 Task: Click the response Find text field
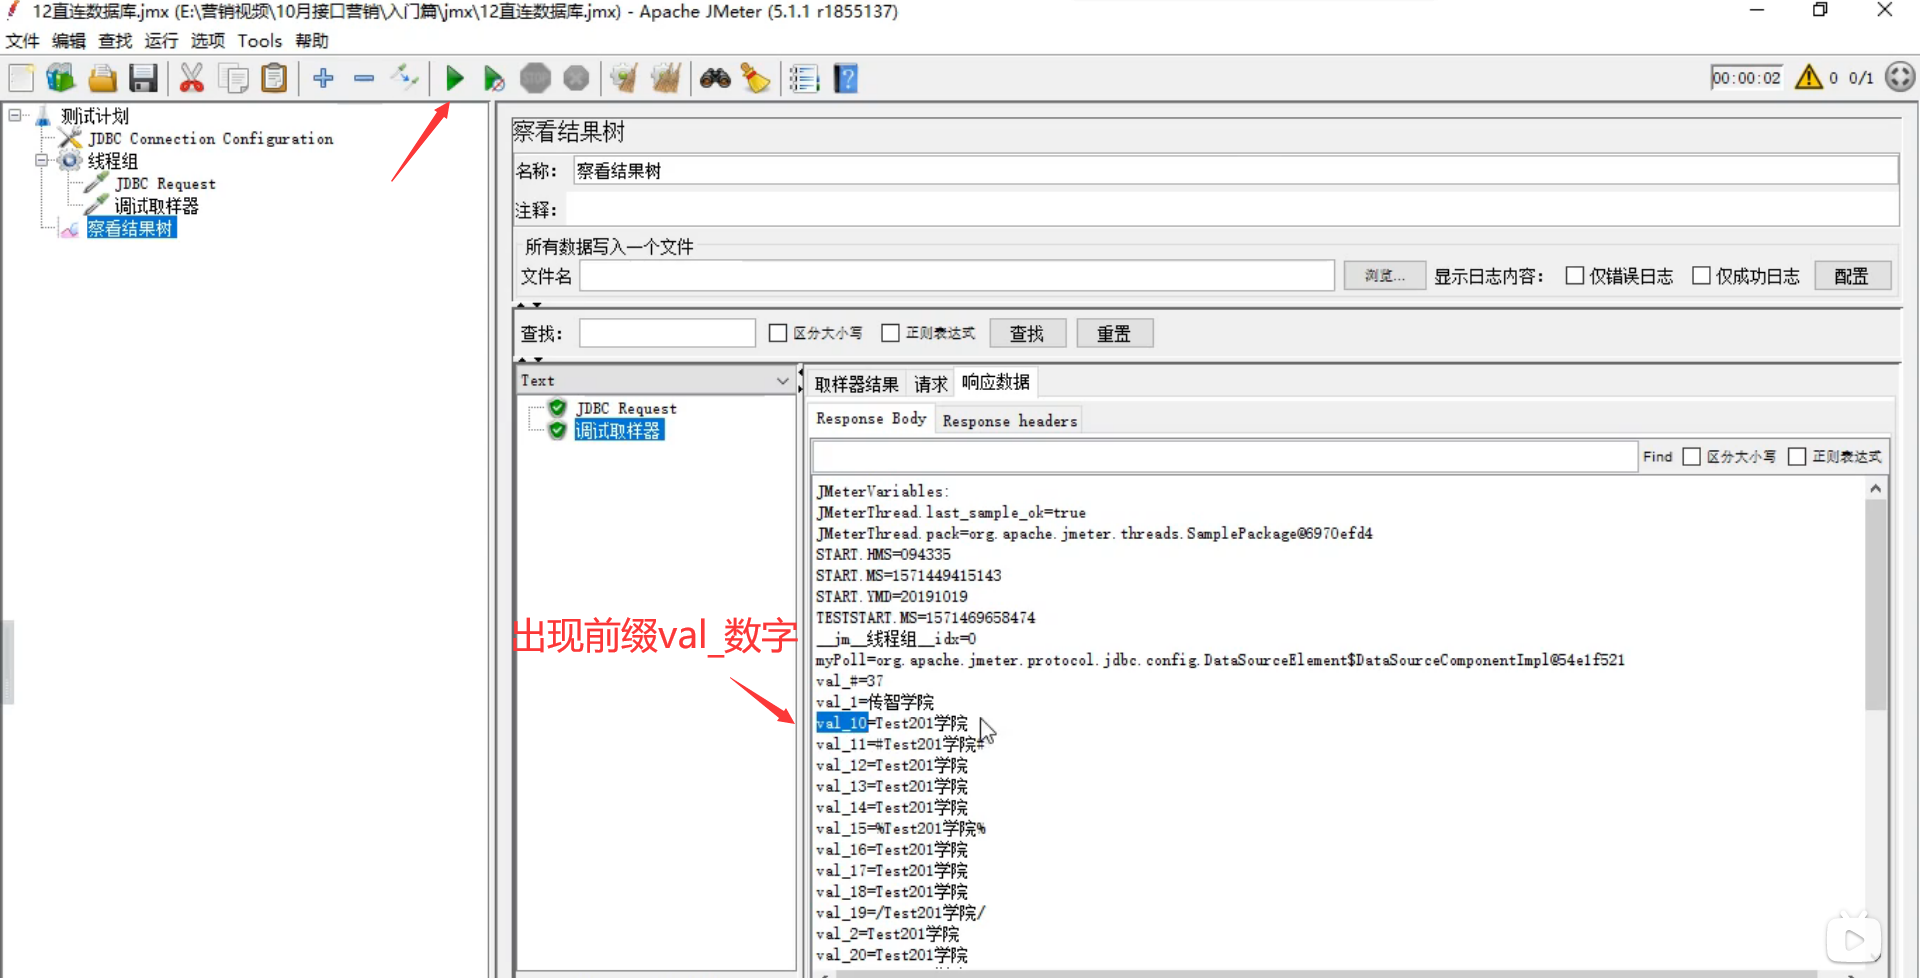(1224, 456)
